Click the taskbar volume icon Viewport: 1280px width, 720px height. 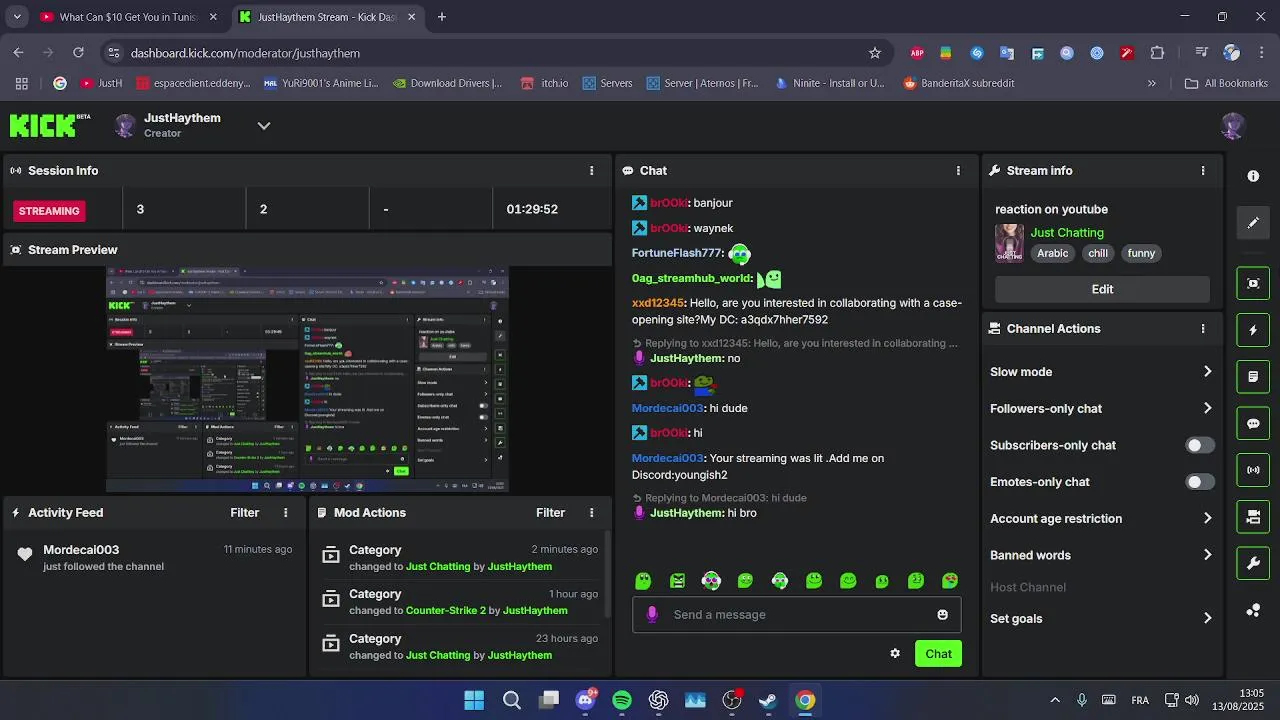tap(1191, 700)
